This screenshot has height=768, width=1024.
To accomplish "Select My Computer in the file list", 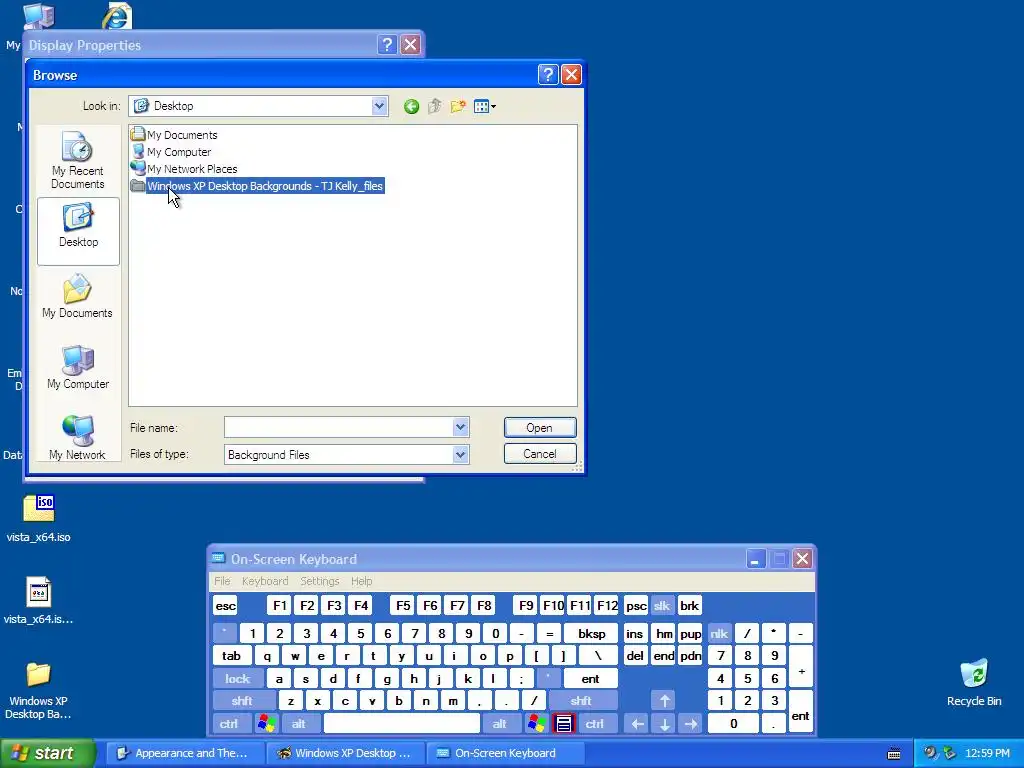I will 171,152.
